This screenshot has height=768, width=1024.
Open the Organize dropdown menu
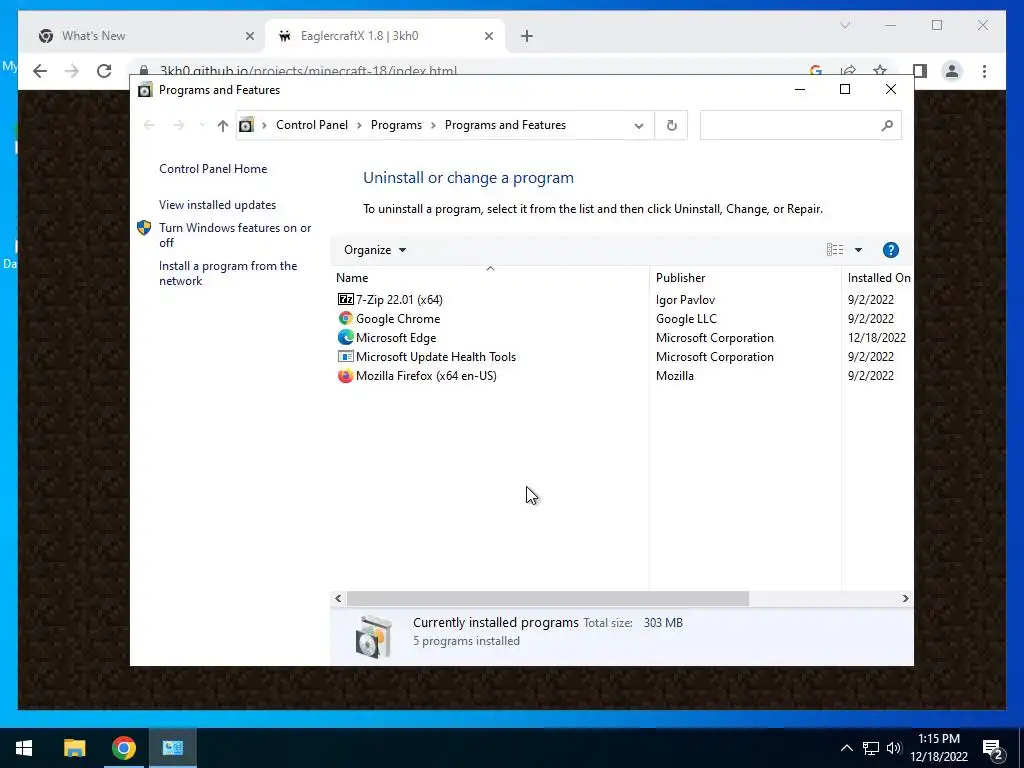click(x=375, y=250)
